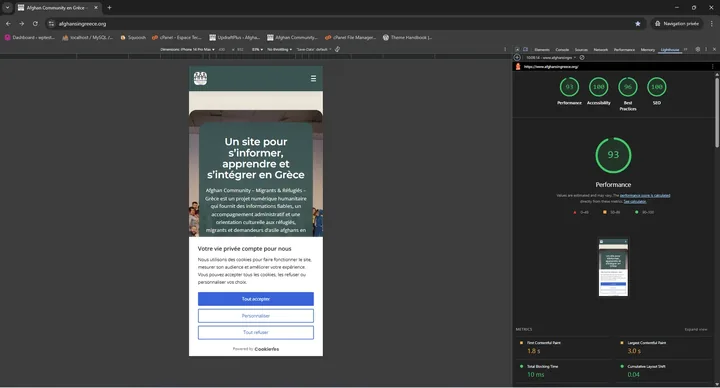This screenshot has width=720, height=388.
Task: Edit the viewport width field
Action: pos(222,49)
